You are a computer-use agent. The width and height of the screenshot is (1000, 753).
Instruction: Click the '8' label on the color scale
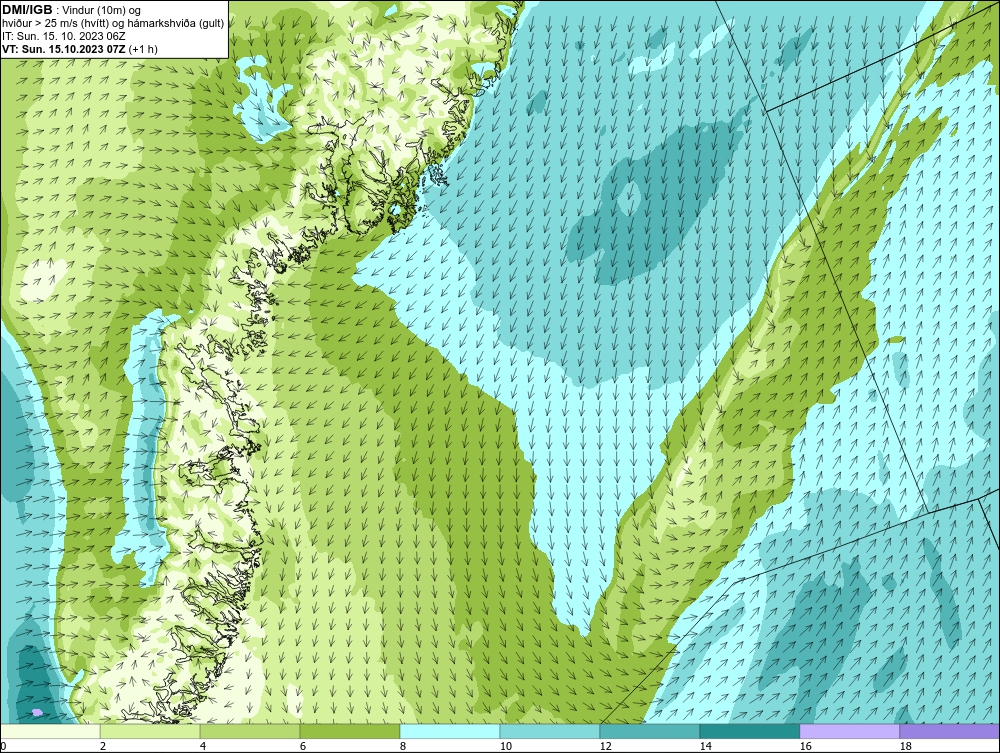(402, 746)
